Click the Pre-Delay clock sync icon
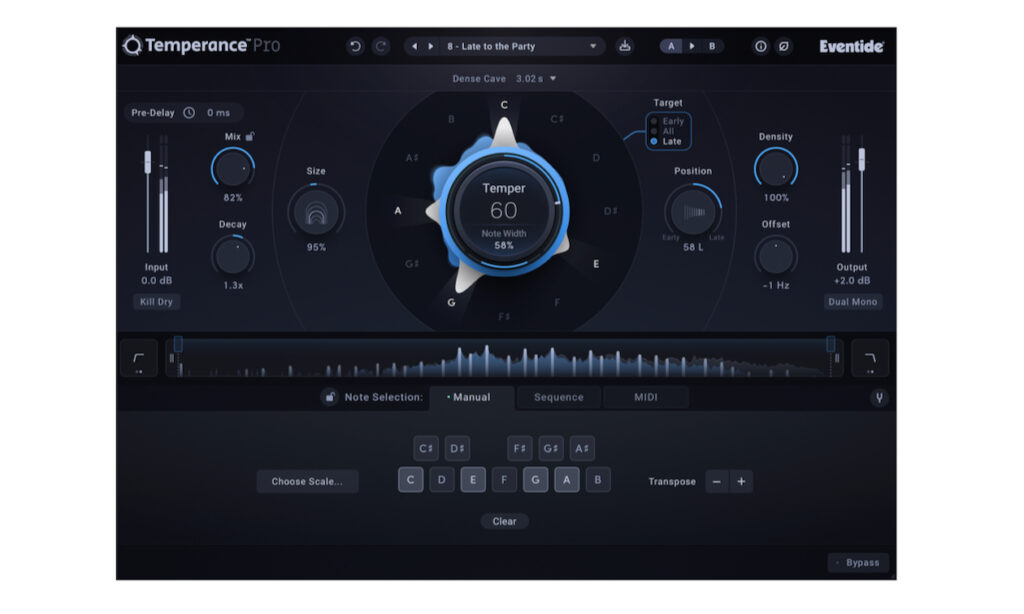The image size is (1024, 614). coord(189,113)
